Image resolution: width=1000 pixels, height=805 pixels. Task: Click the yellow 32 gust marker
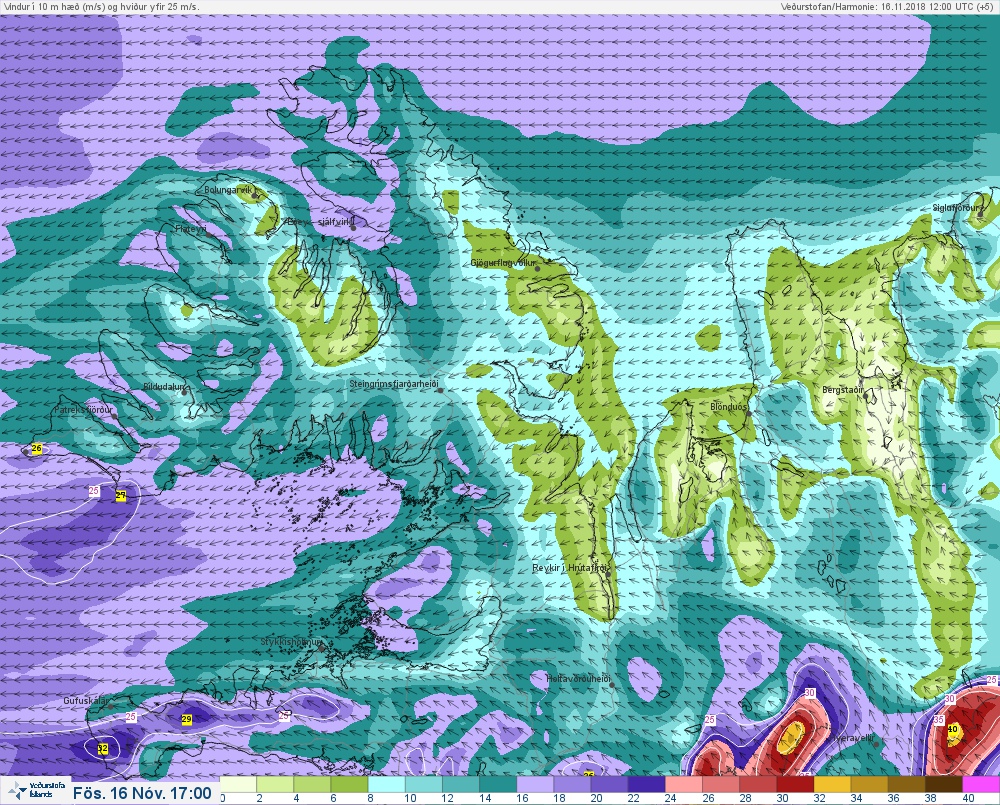(x=103, y=749)
